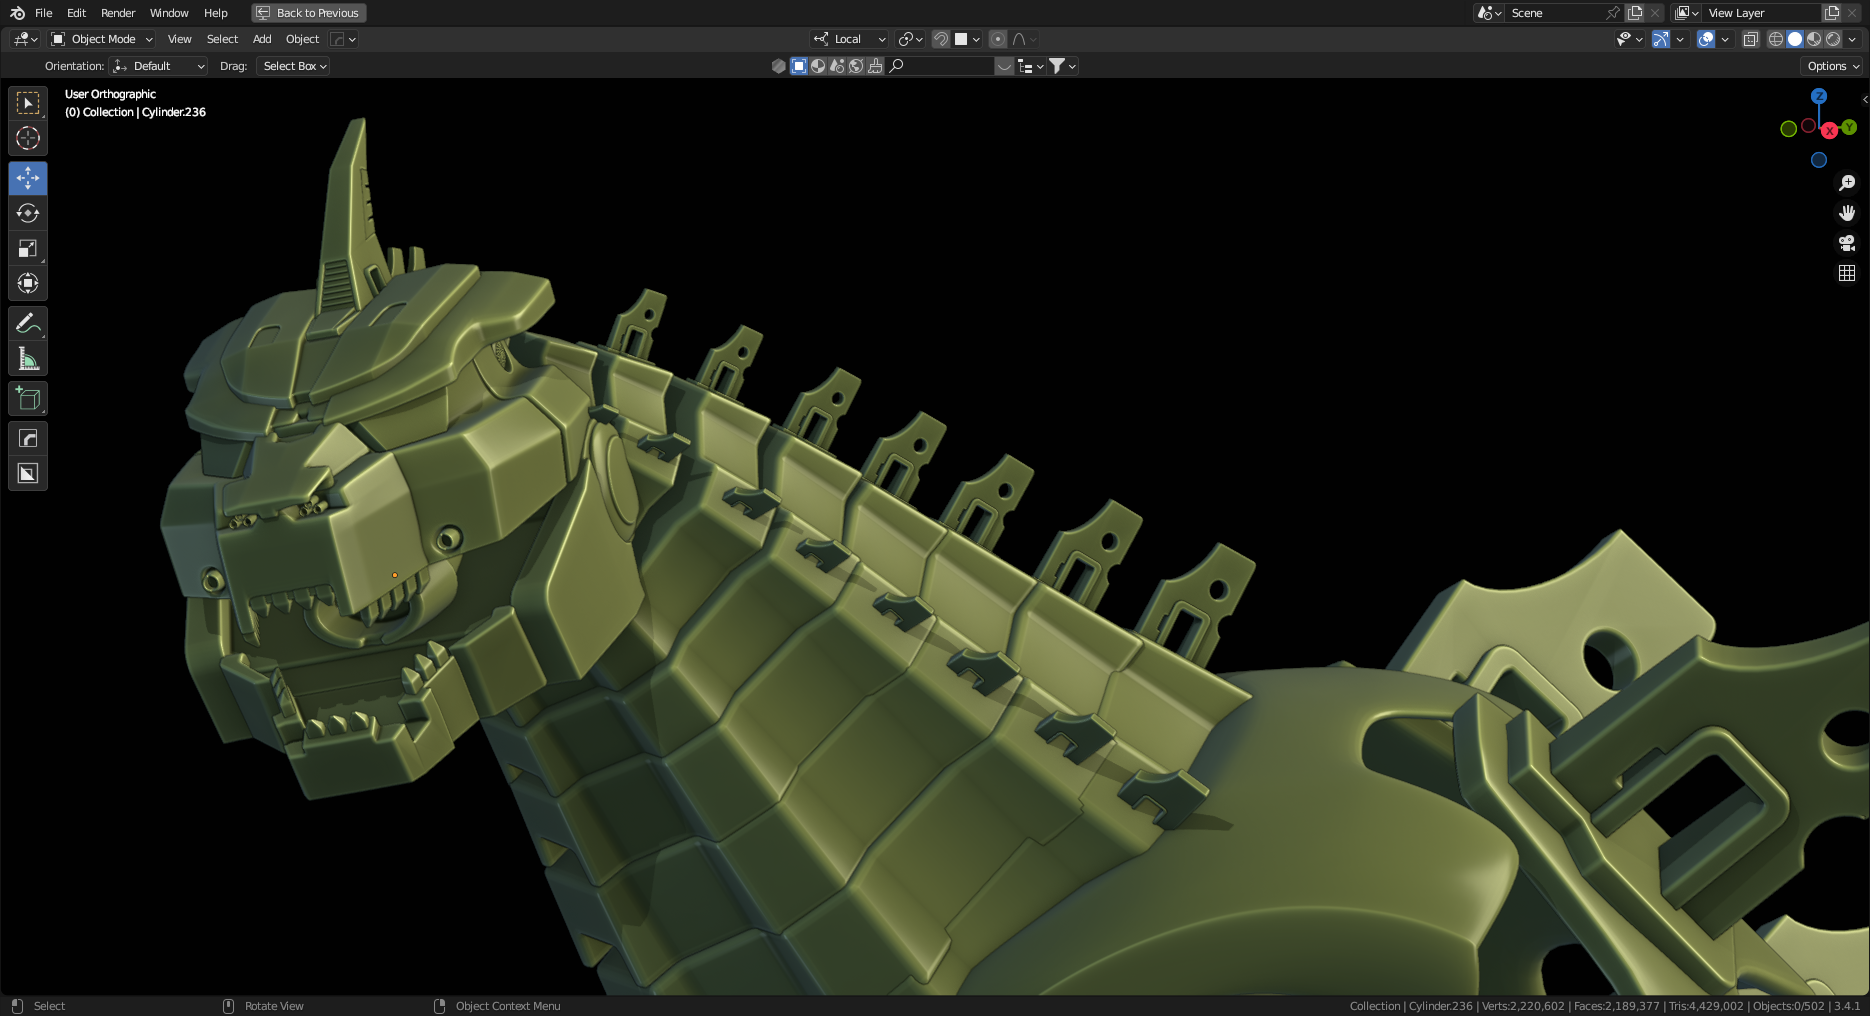
Task: Activate the Transform tool
Action: [x=28, y=283]
